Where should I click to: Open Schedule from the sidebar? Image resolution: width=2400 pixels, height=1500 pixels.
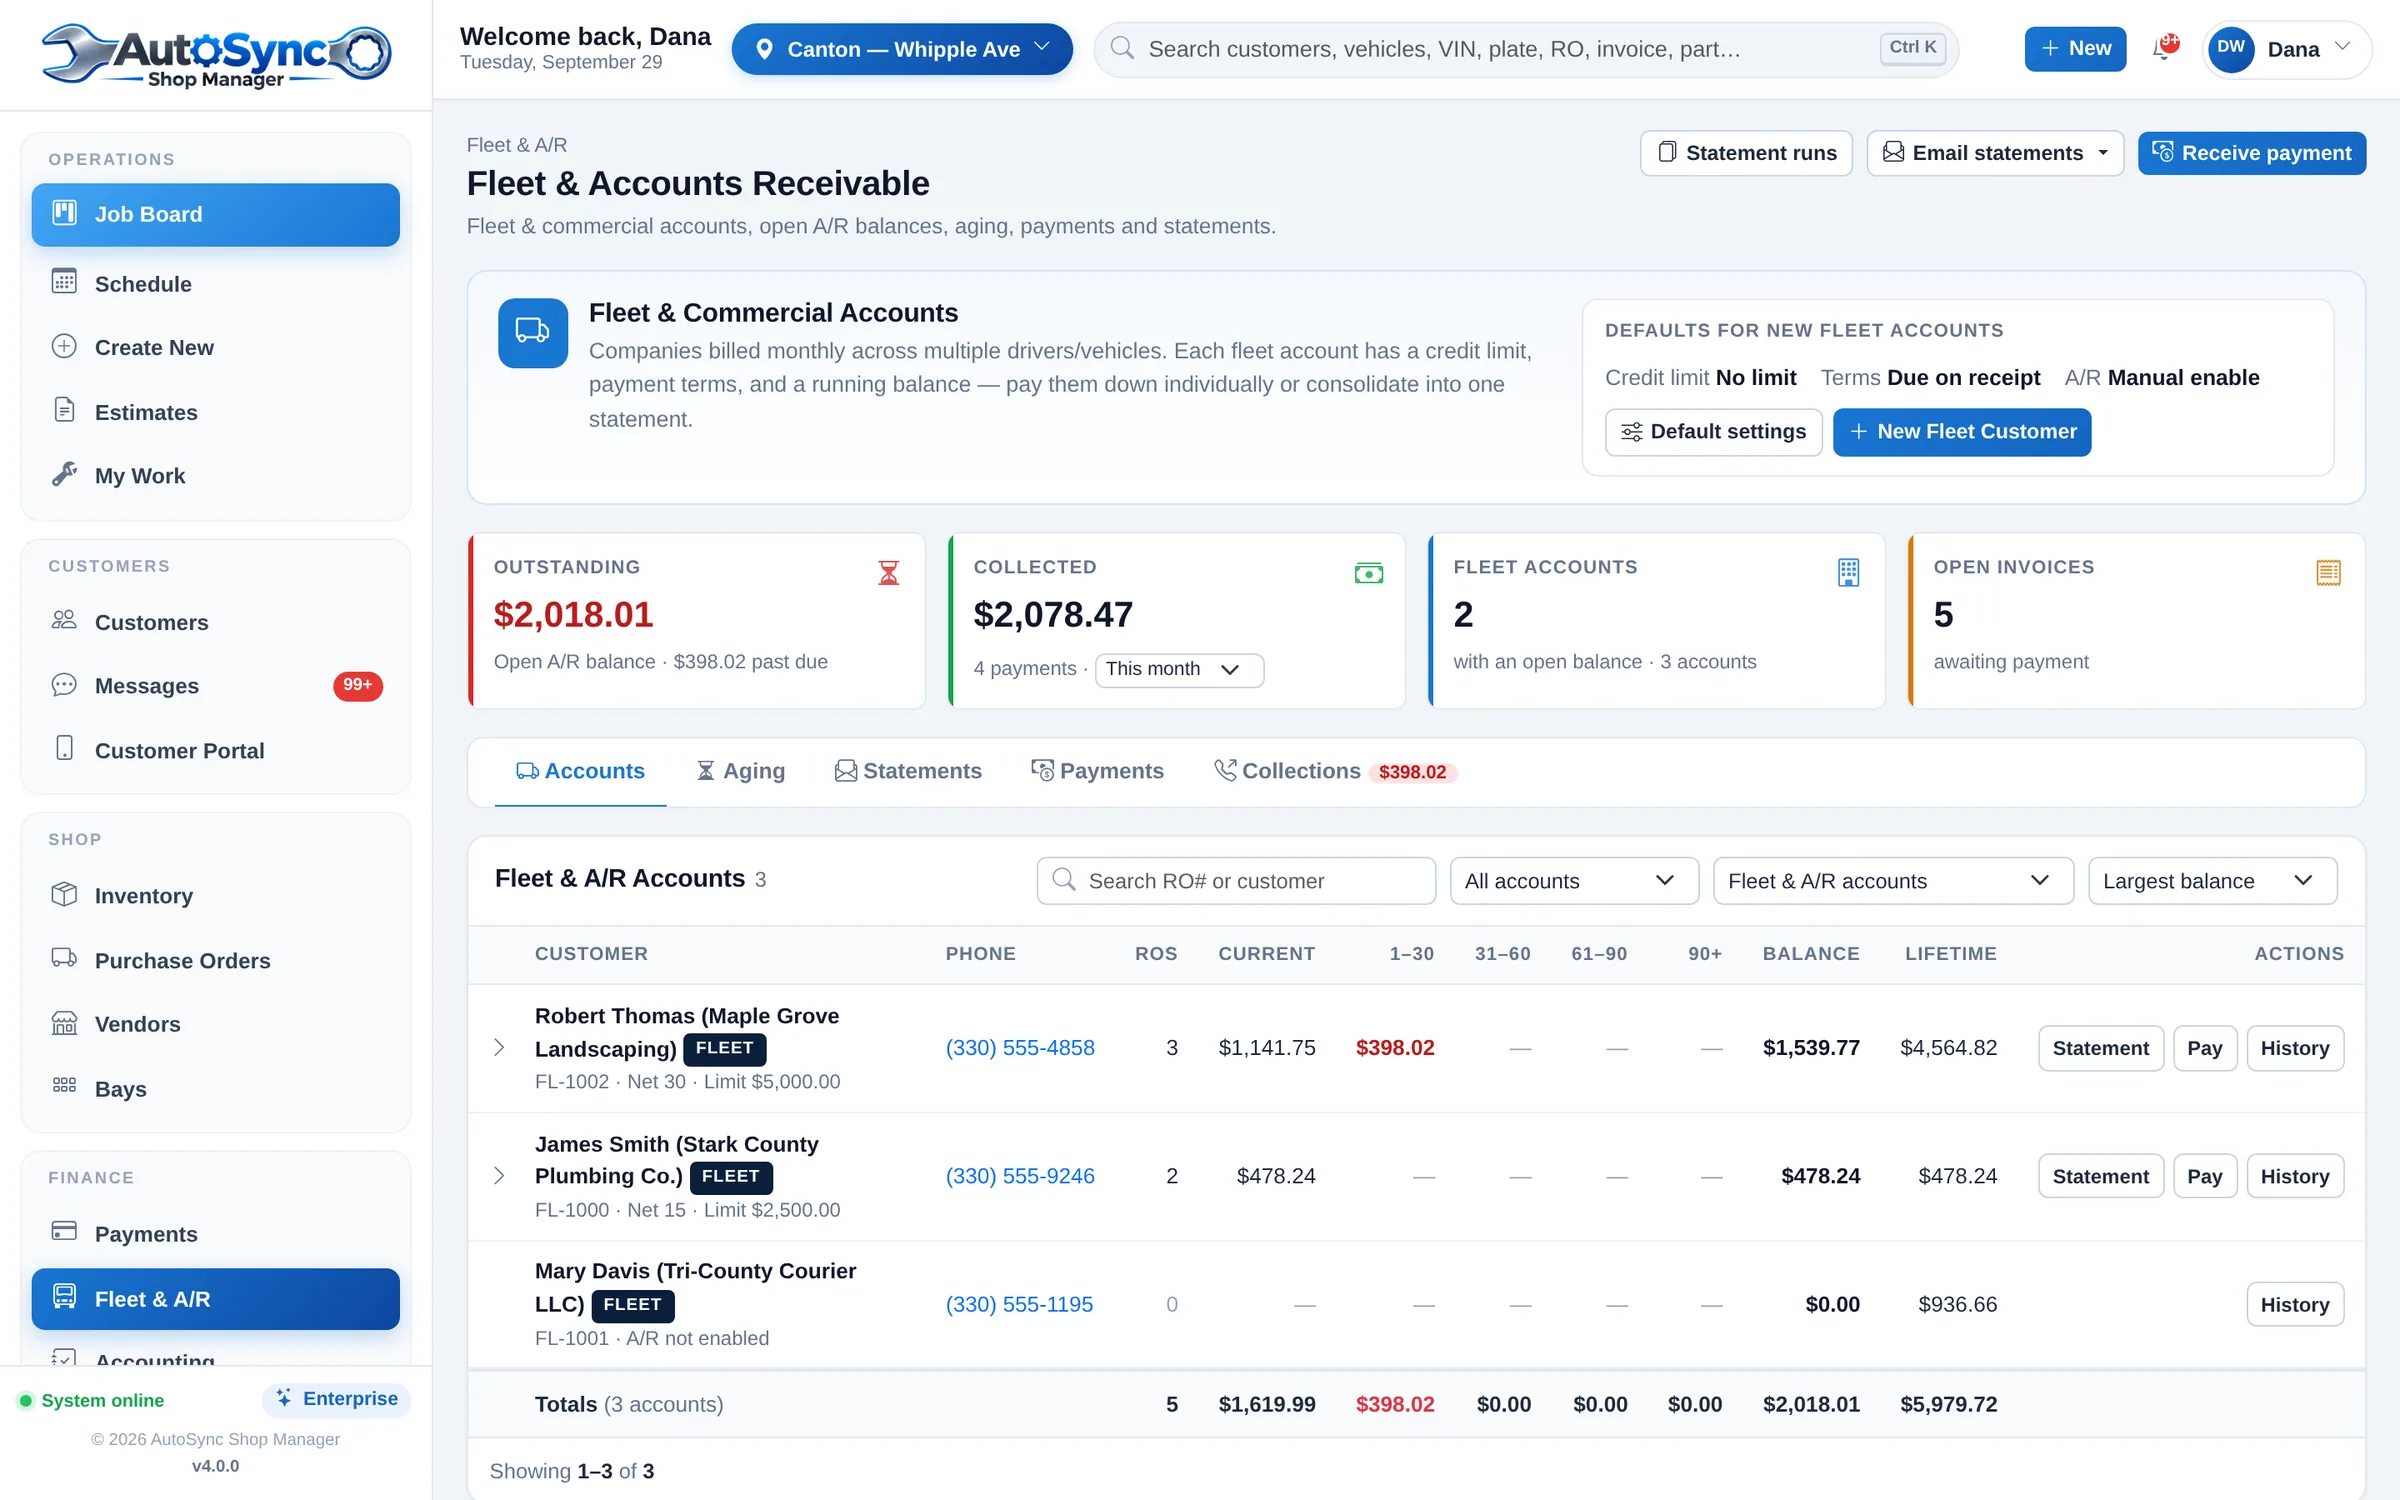216,284
